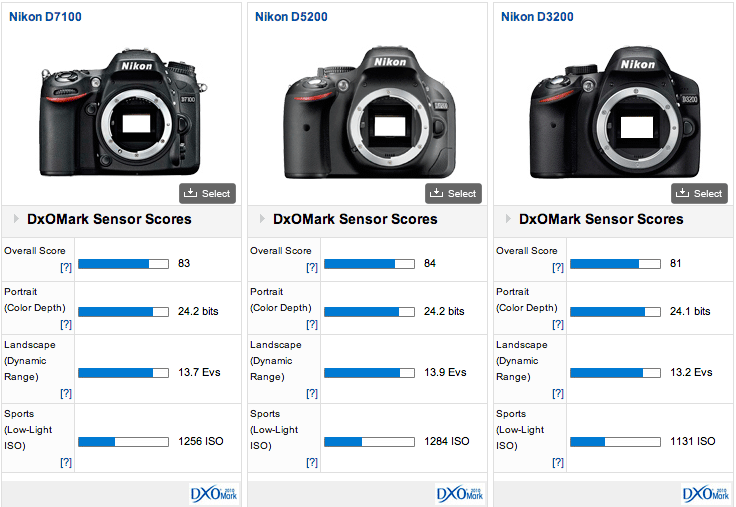
Task: Open the [?] help for D7100 Sports Low-Light ISO
Action: tap(66, 462)
